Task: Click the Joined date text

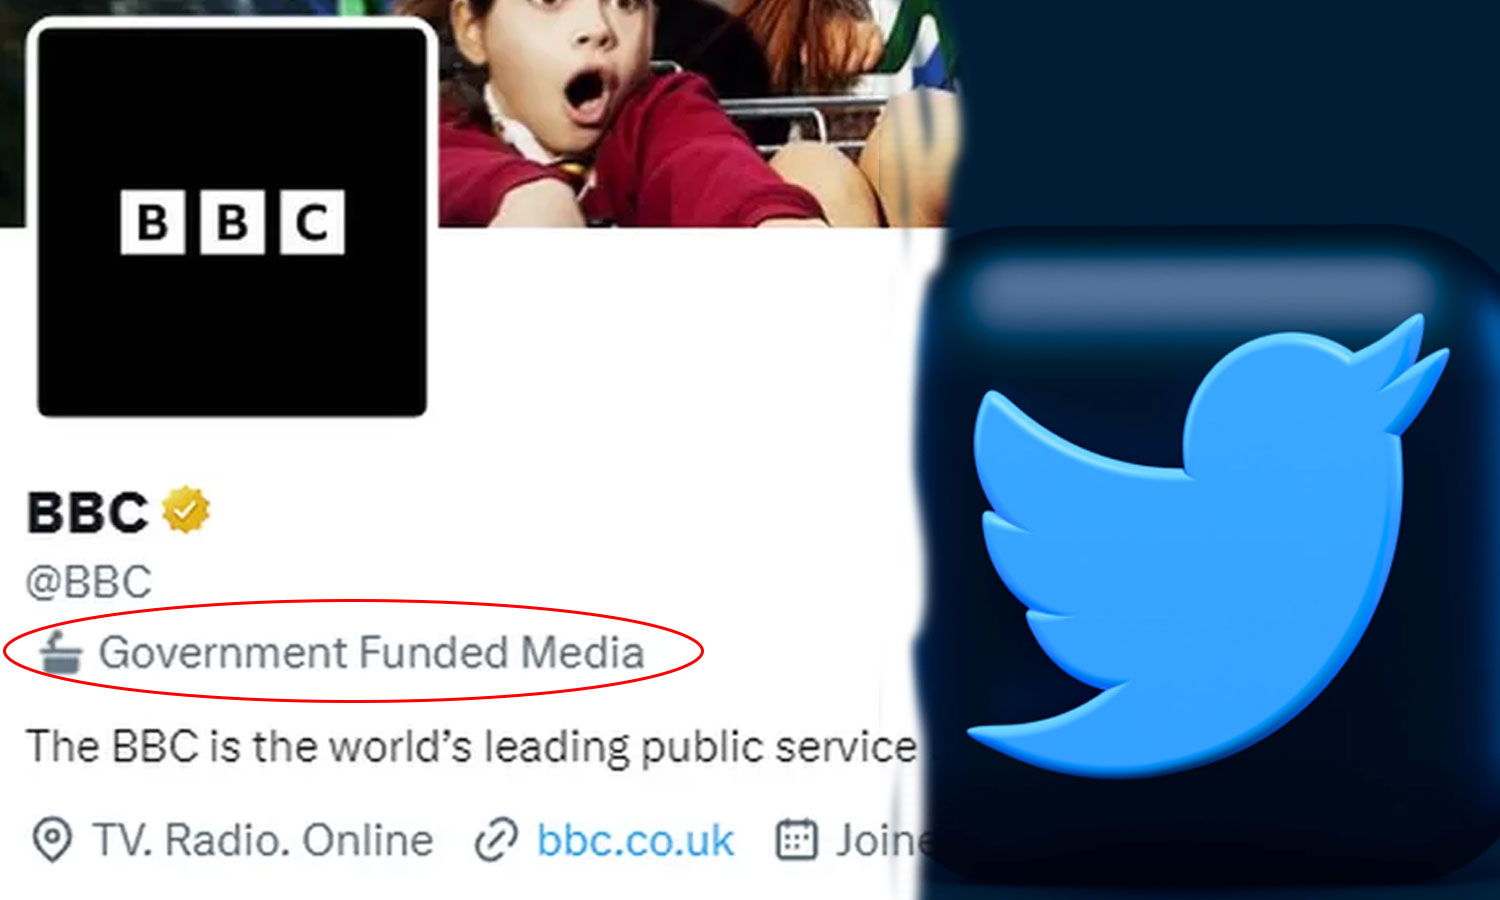Action: tap(880, 840)
